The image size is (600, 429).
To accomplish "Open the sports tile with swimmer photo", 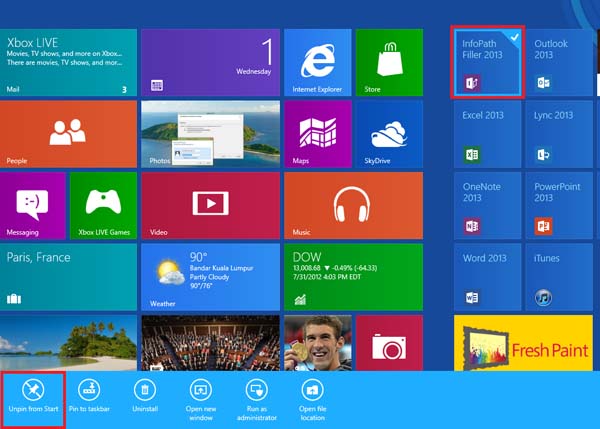I will coord(318,343).
